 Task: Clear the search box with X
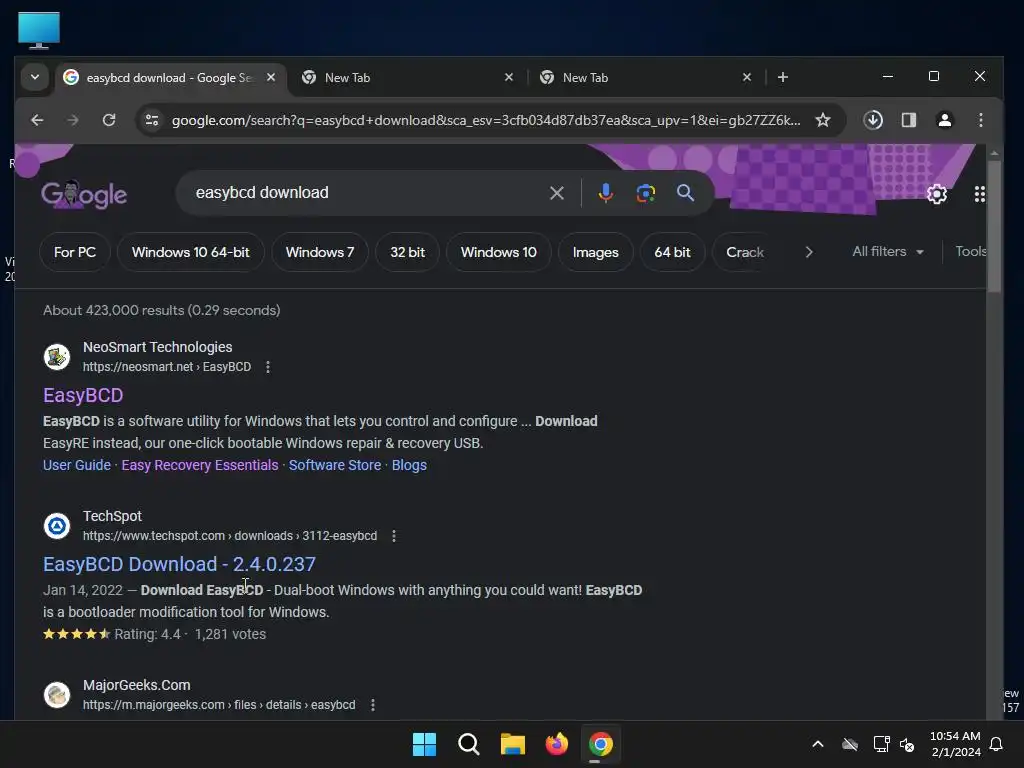click(x=556, y=193)
